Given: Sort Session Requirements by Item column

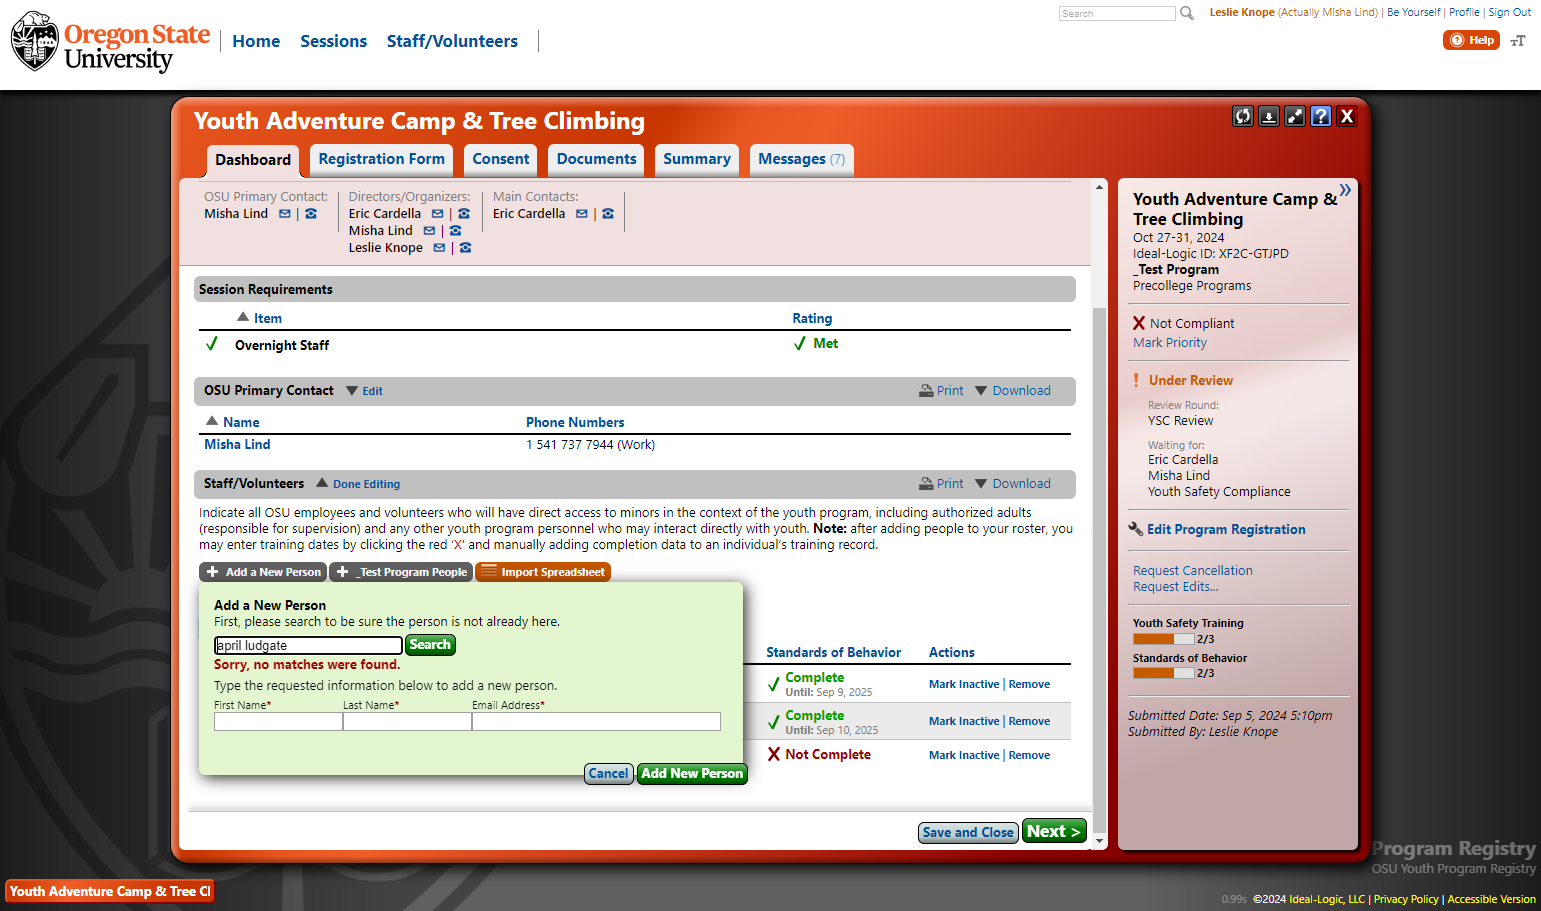Looking at the screenshot, I should tap(267, 319).
